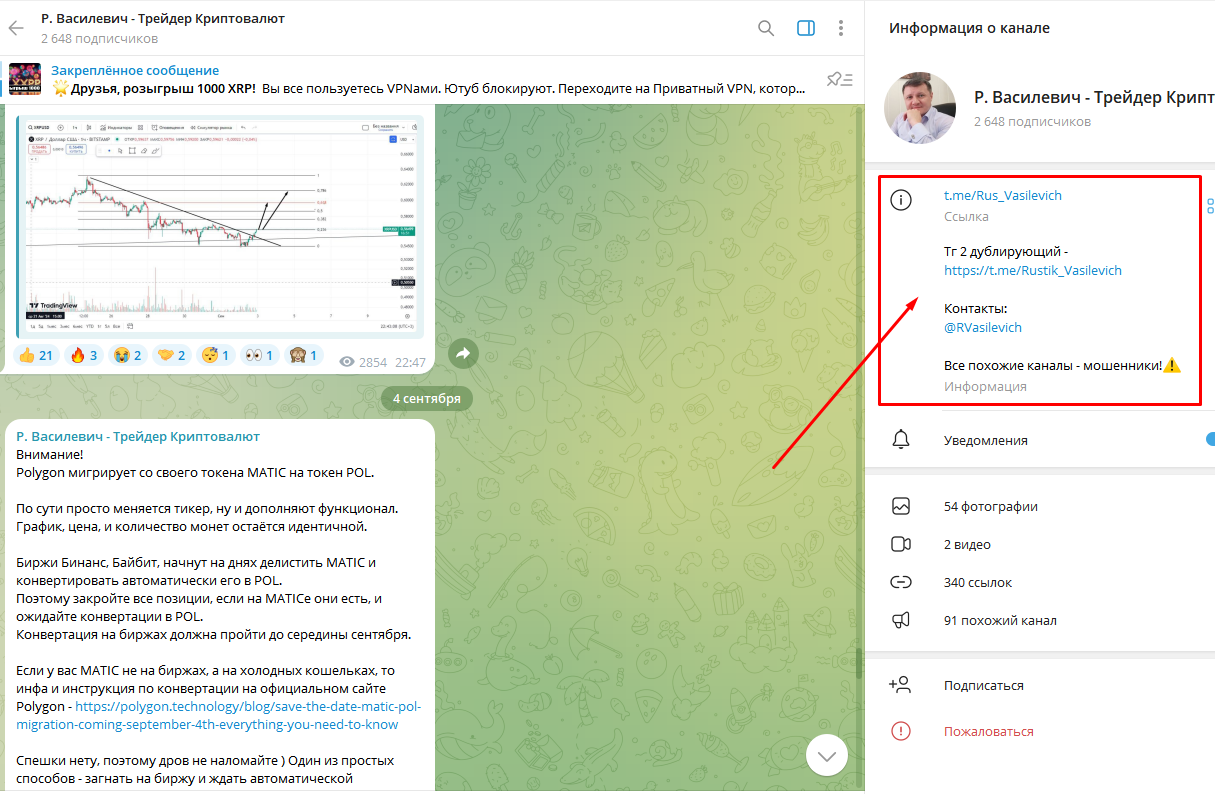The height and width of the screenshot is (794, 1215).
Task: Click the eyes reaction with 1
Action: pos(259,355)
